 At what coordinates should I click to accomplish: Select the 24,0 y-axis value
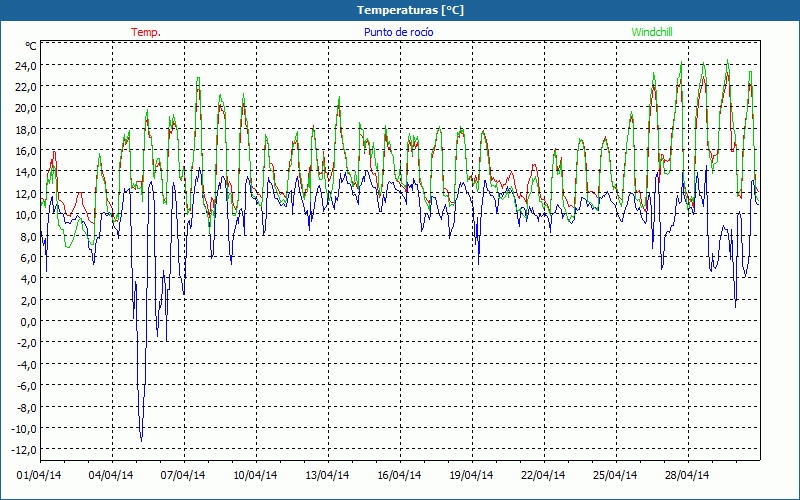(x=27, y=65)
